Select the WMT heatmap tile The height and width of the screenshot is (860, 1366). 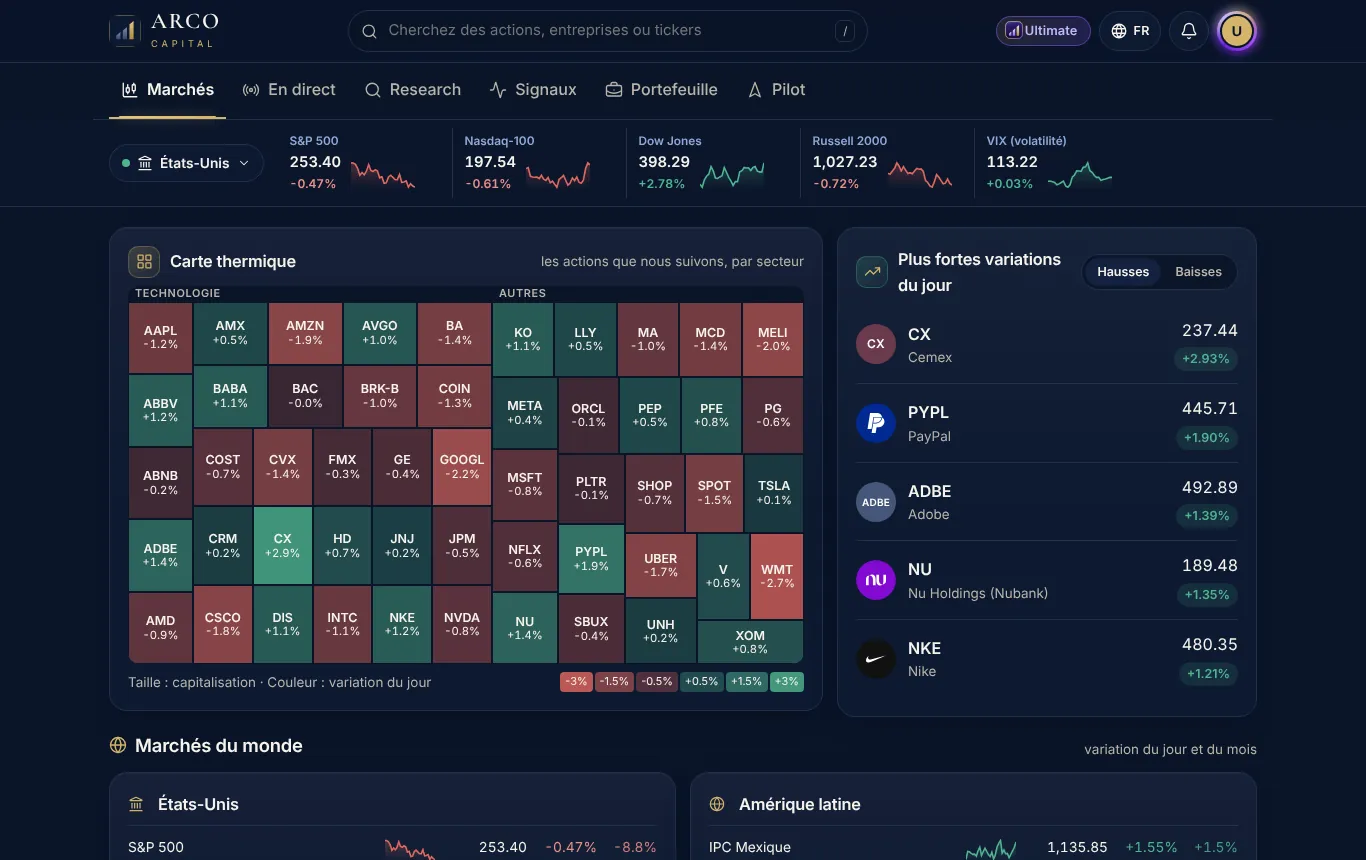tap(777, 576)
